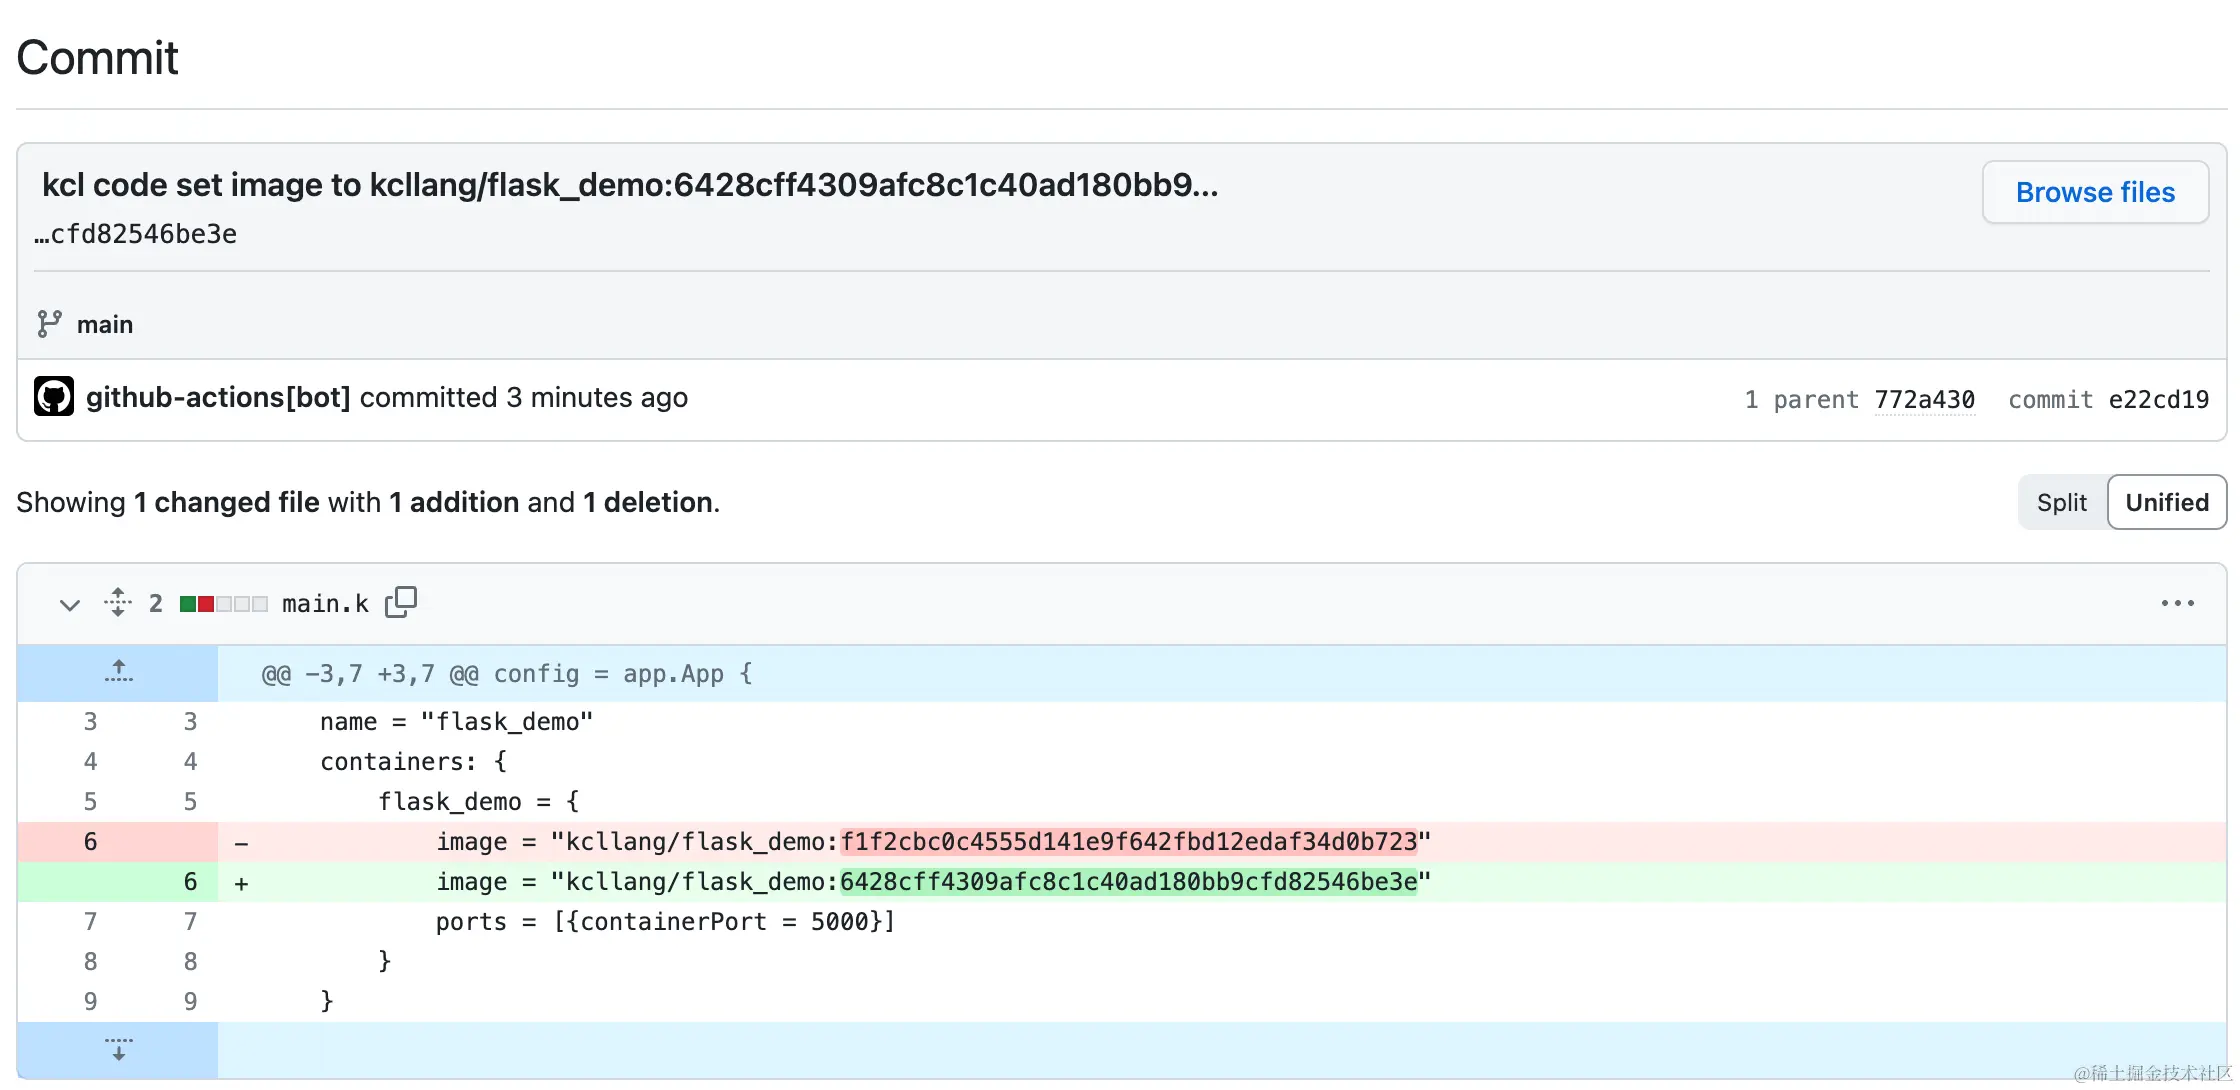This screenshot has height=1090, width=2240.
Task: Click the github-actions[bot] avatar
Action: (54, 396)
